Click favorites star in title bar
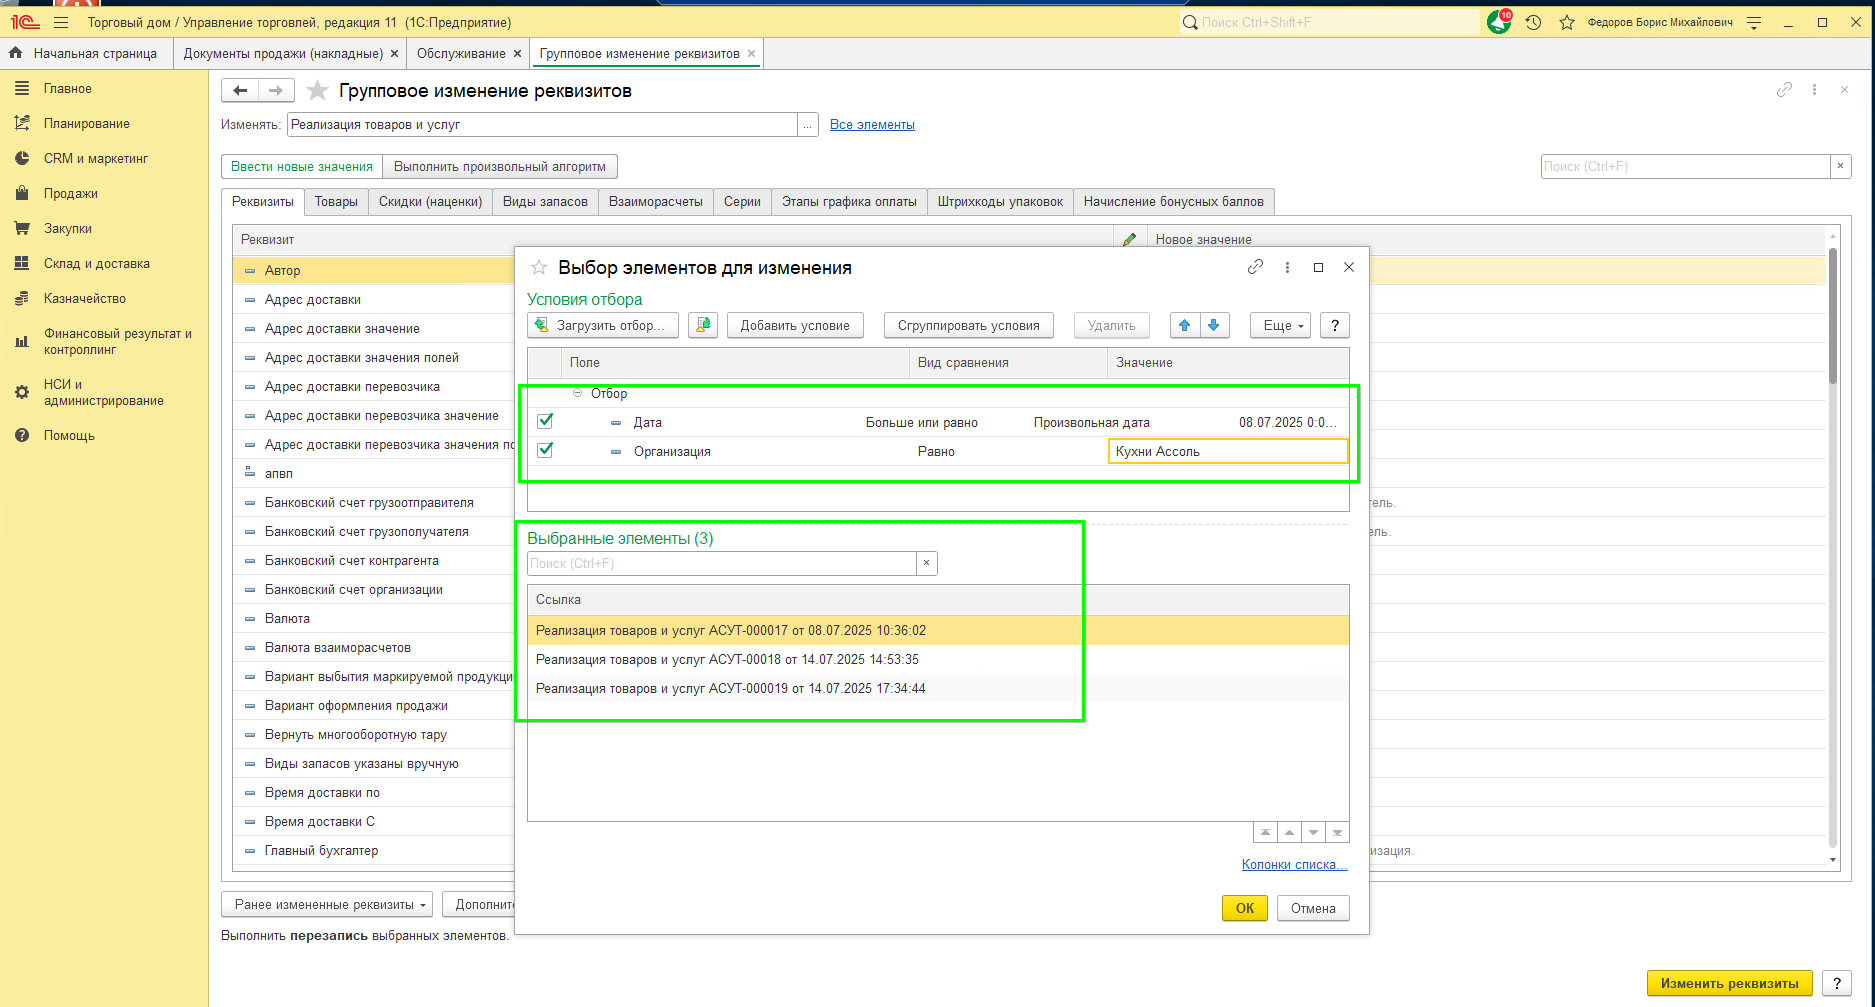The image size is (1875, 1007). pyautogui.click(x=1566, y=22)
